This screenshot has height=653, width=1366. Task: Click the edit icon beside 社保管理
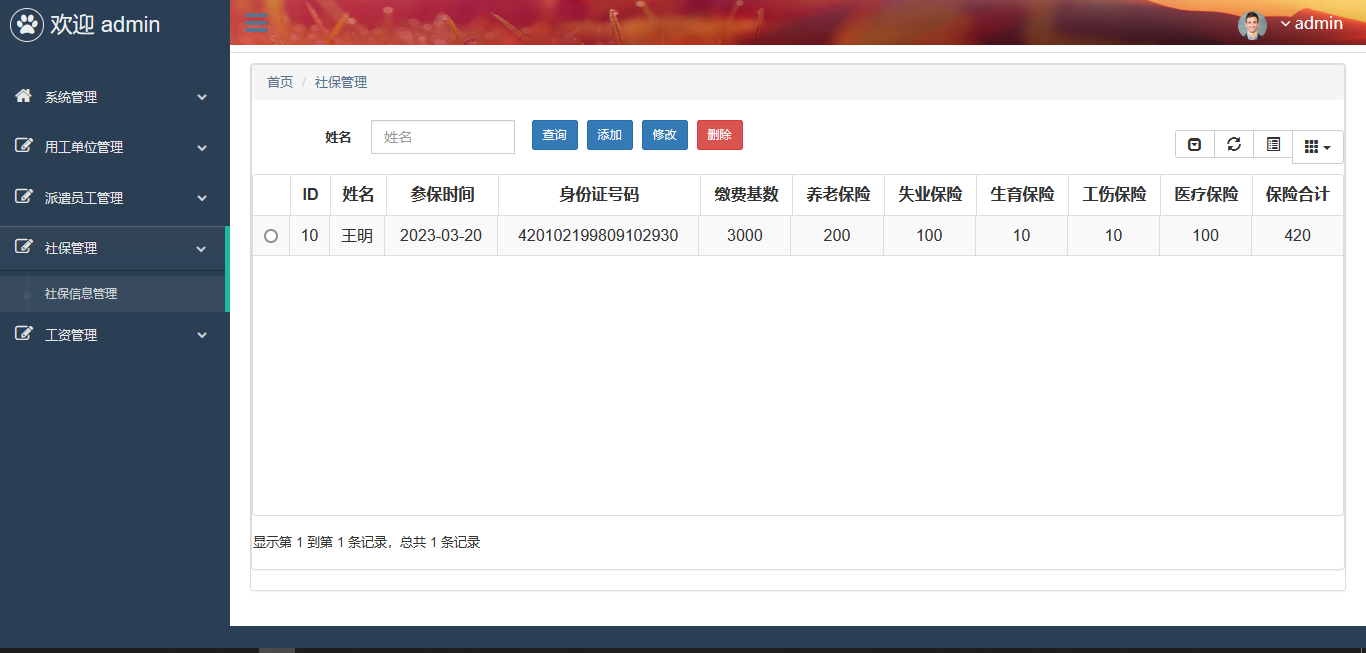point(23,247)
